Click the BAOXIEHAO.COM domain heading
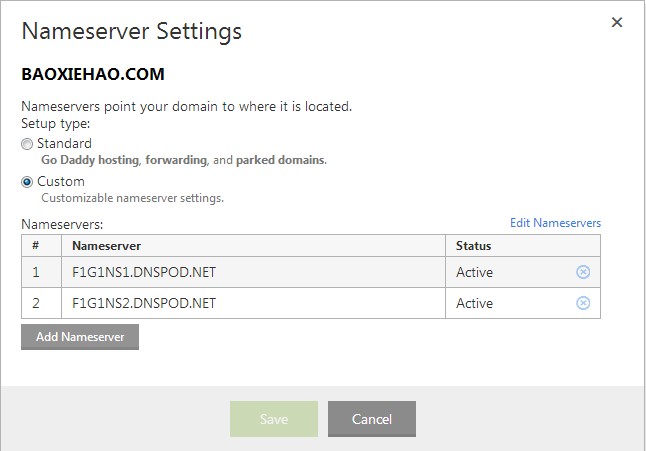 click(93, 75)
